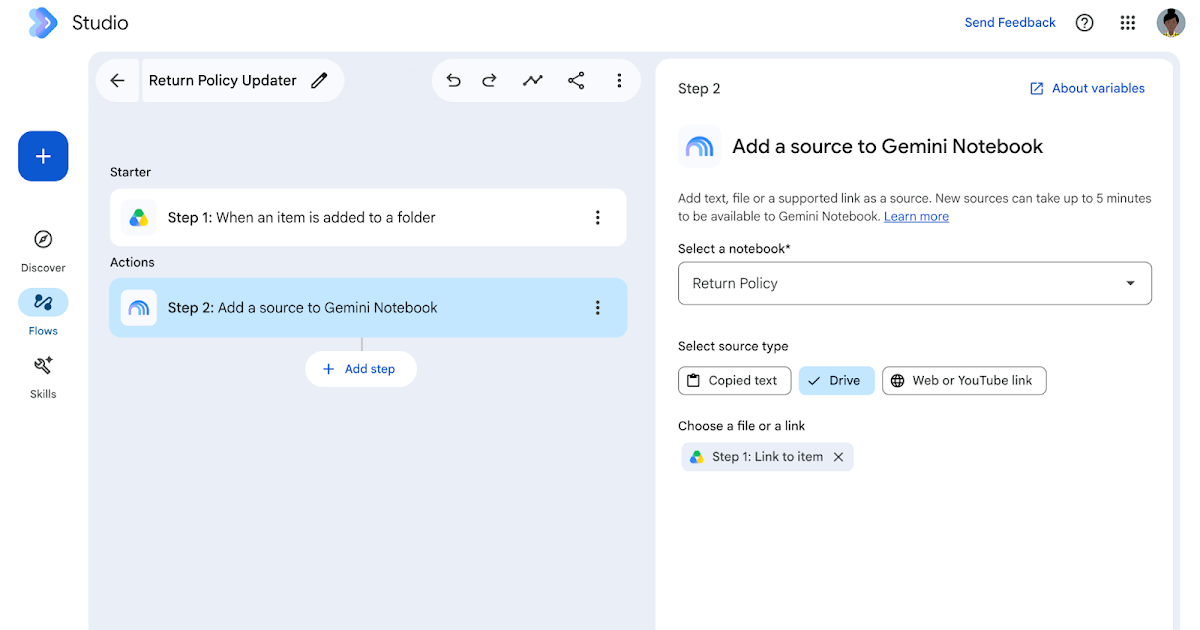Open Step 1 more options menu
Screen dimensions: 1200x630
[598, 218]
